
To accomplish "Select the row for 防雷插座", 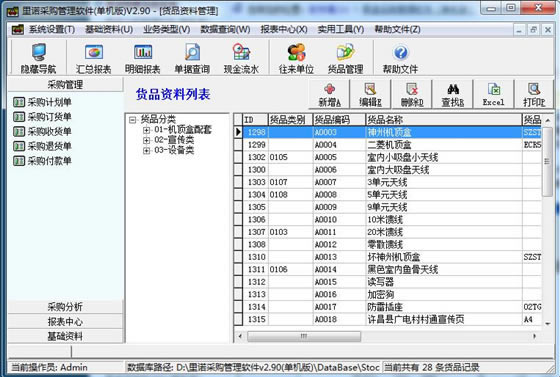I will coord(389,307).
